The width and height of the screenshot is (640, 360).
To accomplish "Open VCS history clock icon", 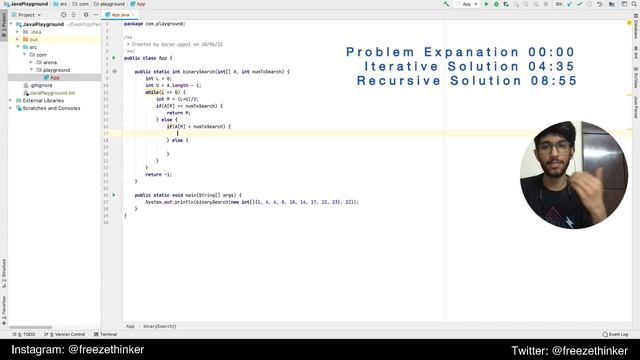I will [x=589, y=4].
